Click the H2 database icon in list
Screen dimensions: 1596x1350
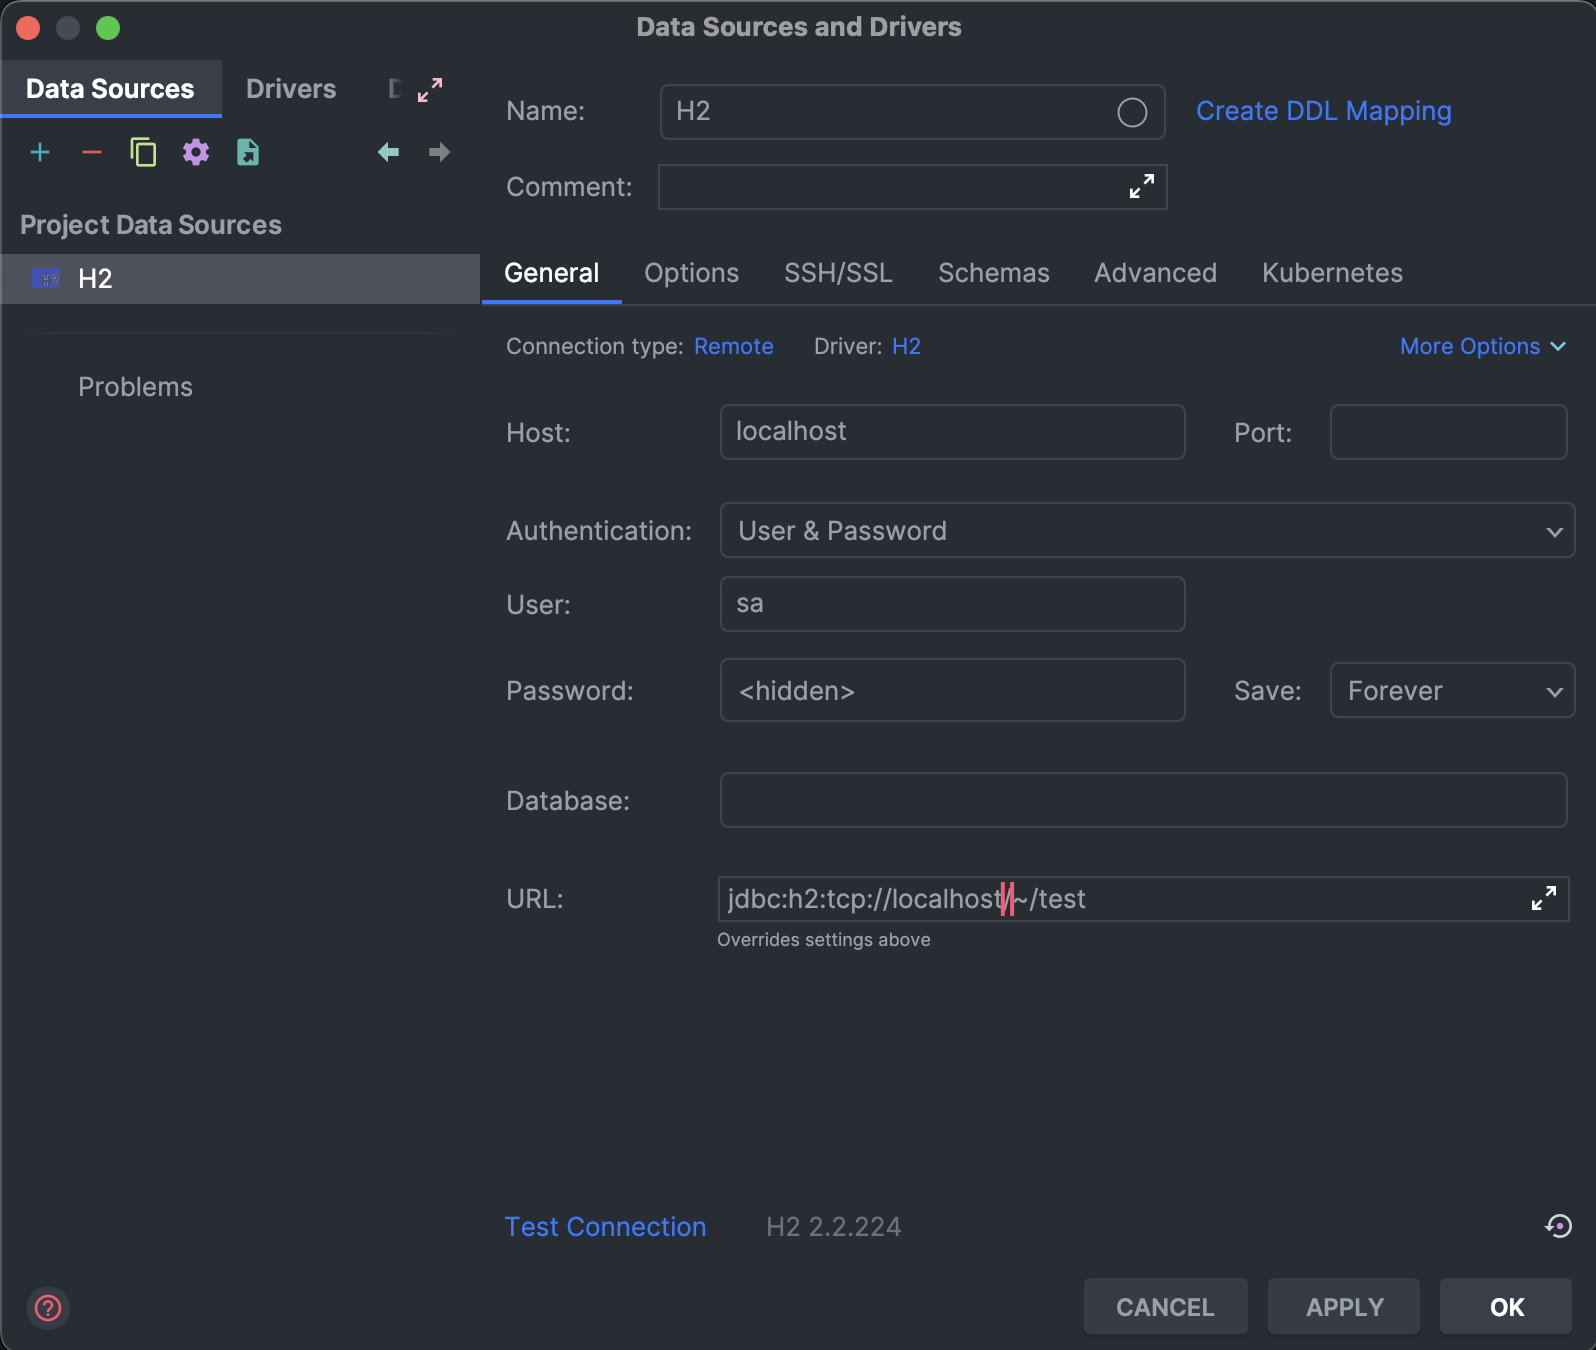(x=46, y=278)
